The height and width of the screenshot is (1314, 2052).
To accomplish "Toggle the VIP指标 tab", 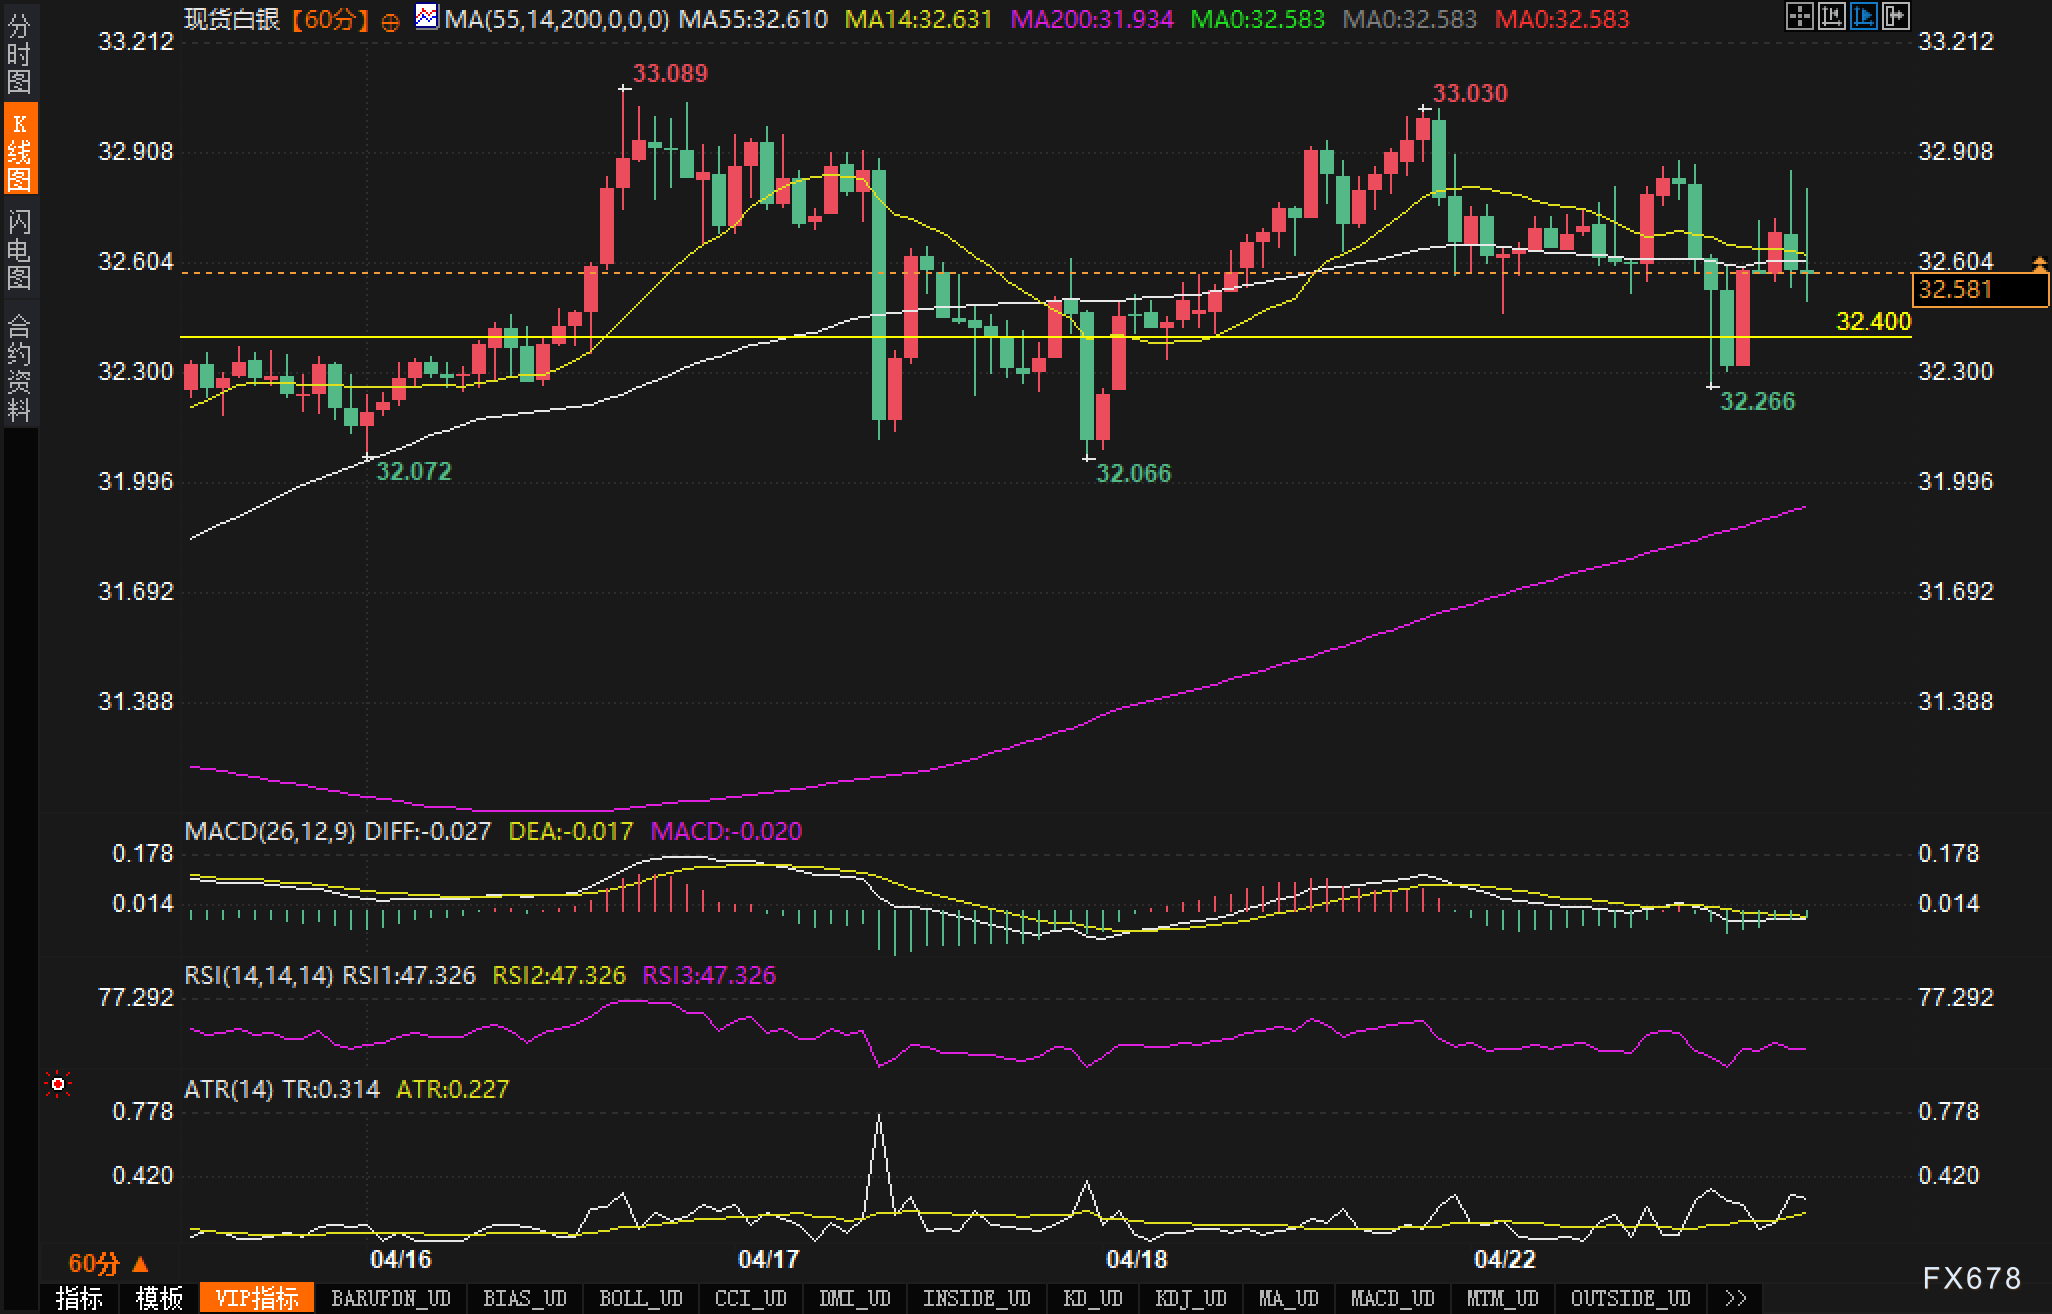I will click(x=257, y=1298).
